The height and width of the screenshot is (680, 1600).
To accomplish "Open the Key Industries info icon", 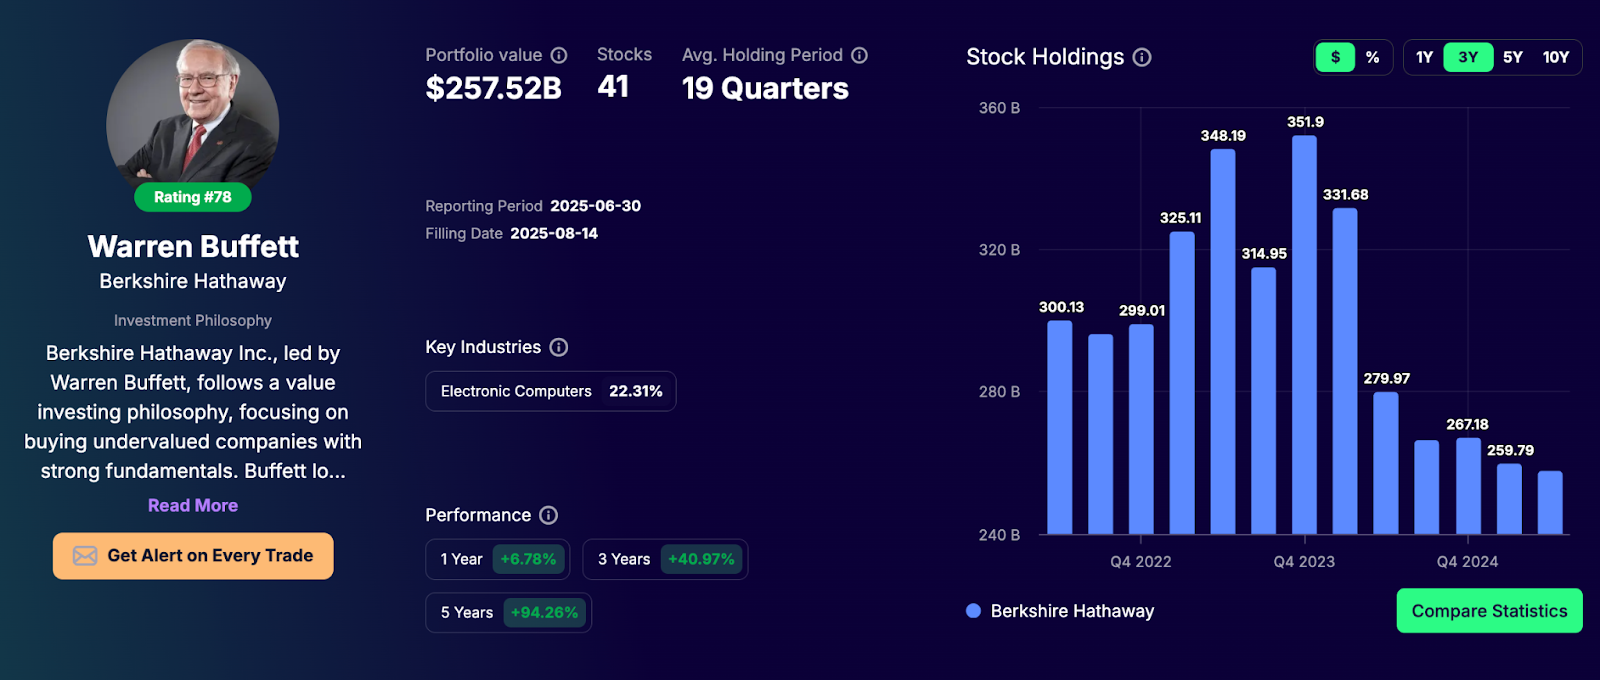I will 559,347.
